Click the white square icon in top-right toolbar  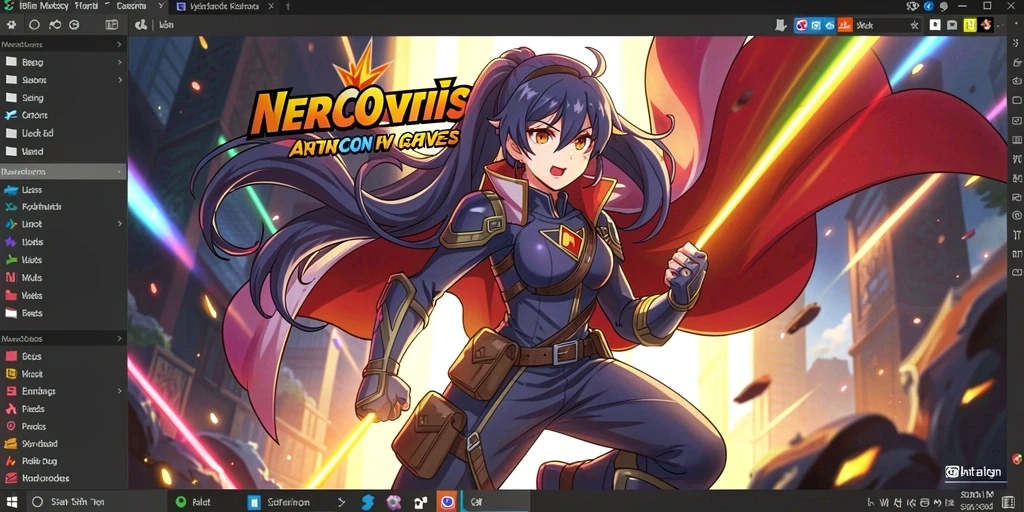click(x=935, y=25)
